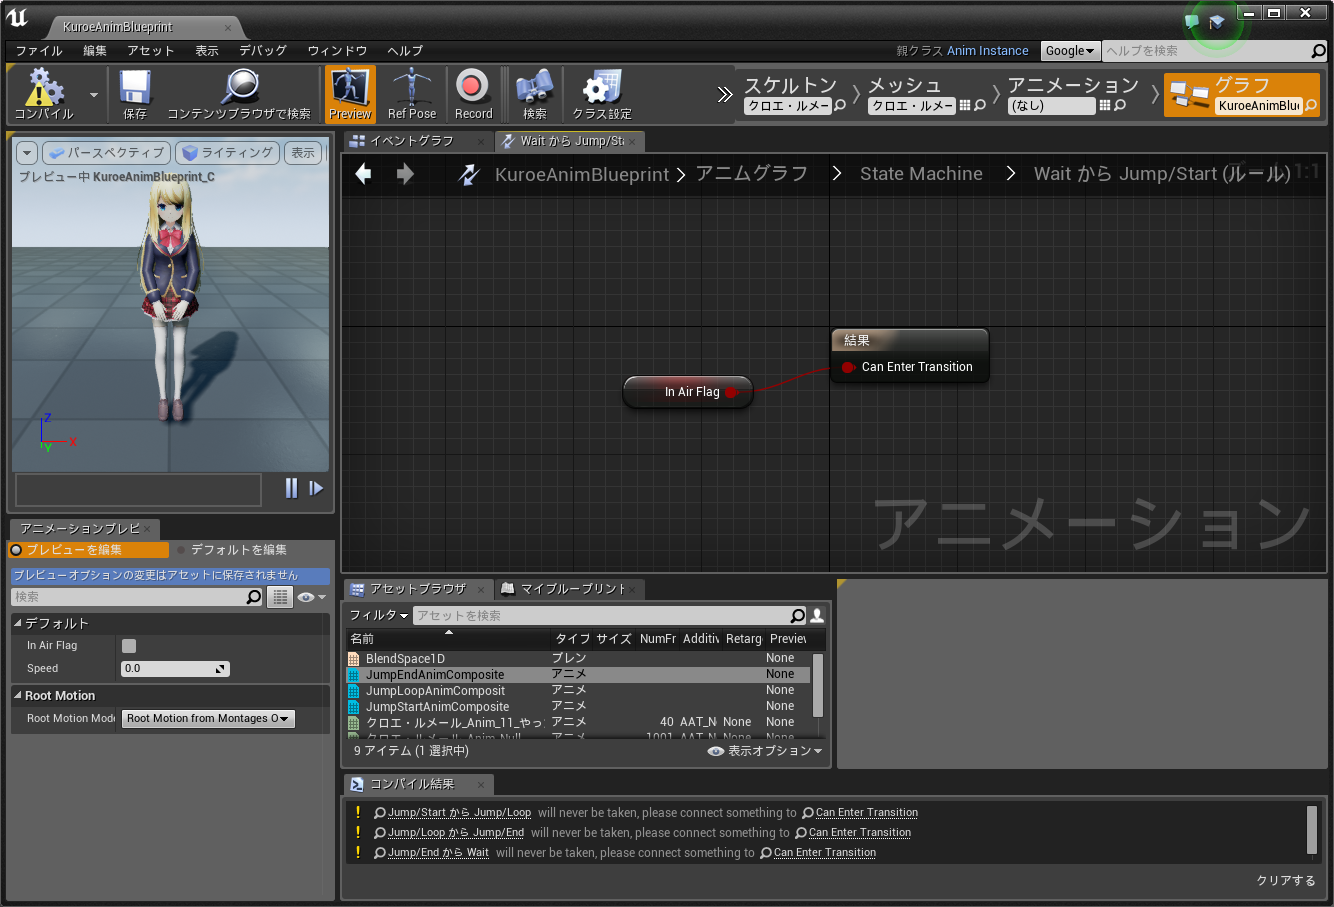The width and height of the screenshot is (1334, 907).
Task: Clear compile results with クリアする
Action: [x=1286, y=880]
